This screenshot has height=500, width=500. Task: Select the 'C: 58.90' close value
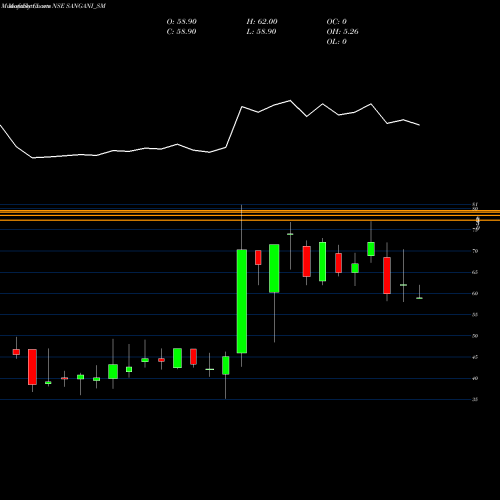point(181,32)
